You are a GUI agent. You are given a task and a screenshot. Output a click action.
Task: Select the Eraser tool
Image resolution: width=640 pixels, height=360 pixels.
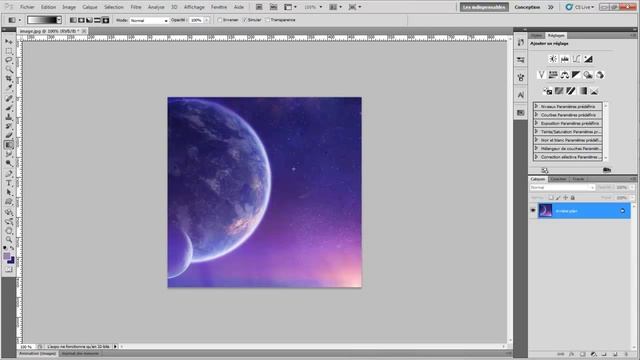[x=9, y=136]
